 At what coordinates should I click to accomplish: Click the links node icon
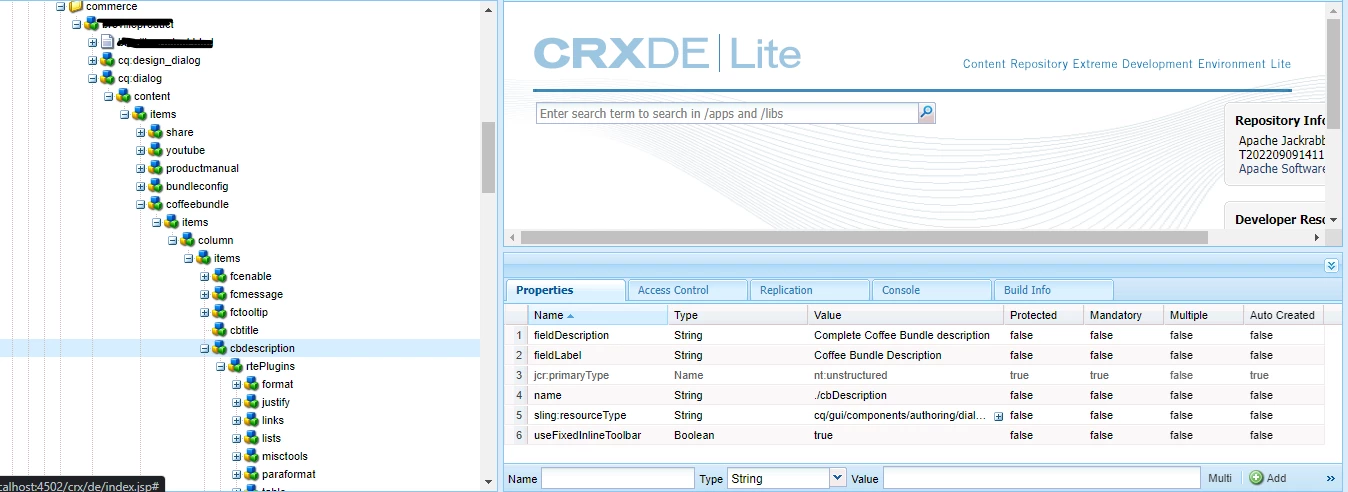252,420
